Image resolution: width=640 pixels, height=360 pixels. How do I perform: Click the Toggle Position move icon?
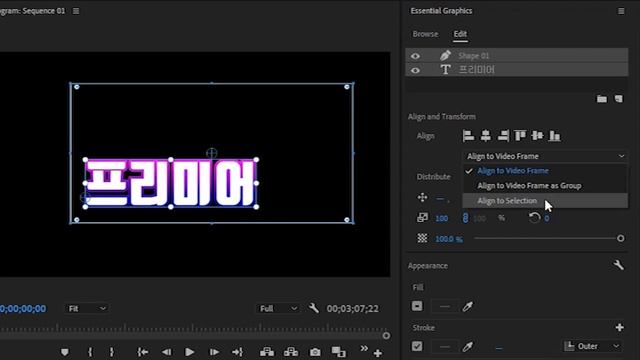422,198
